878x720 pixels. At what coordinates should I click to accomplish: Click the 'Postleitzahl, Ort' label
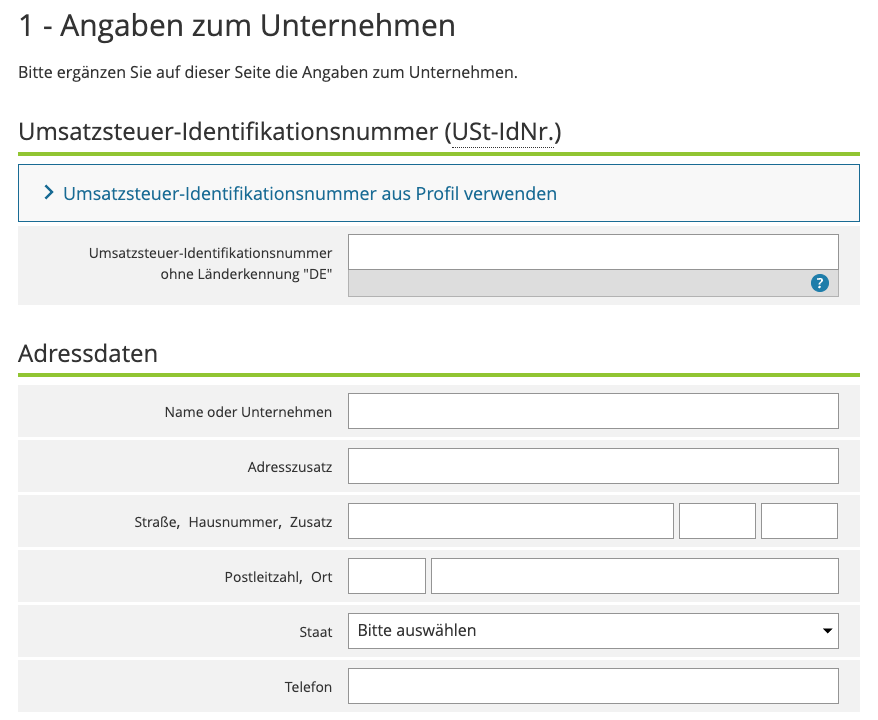(x=278, y=577)
